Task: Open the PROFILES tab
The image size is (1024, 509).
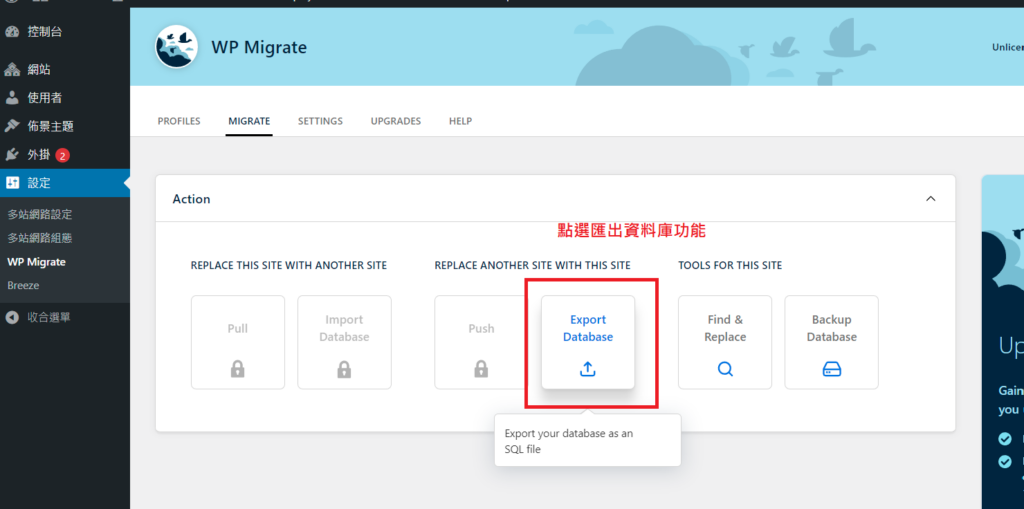Action: [179, 121]
